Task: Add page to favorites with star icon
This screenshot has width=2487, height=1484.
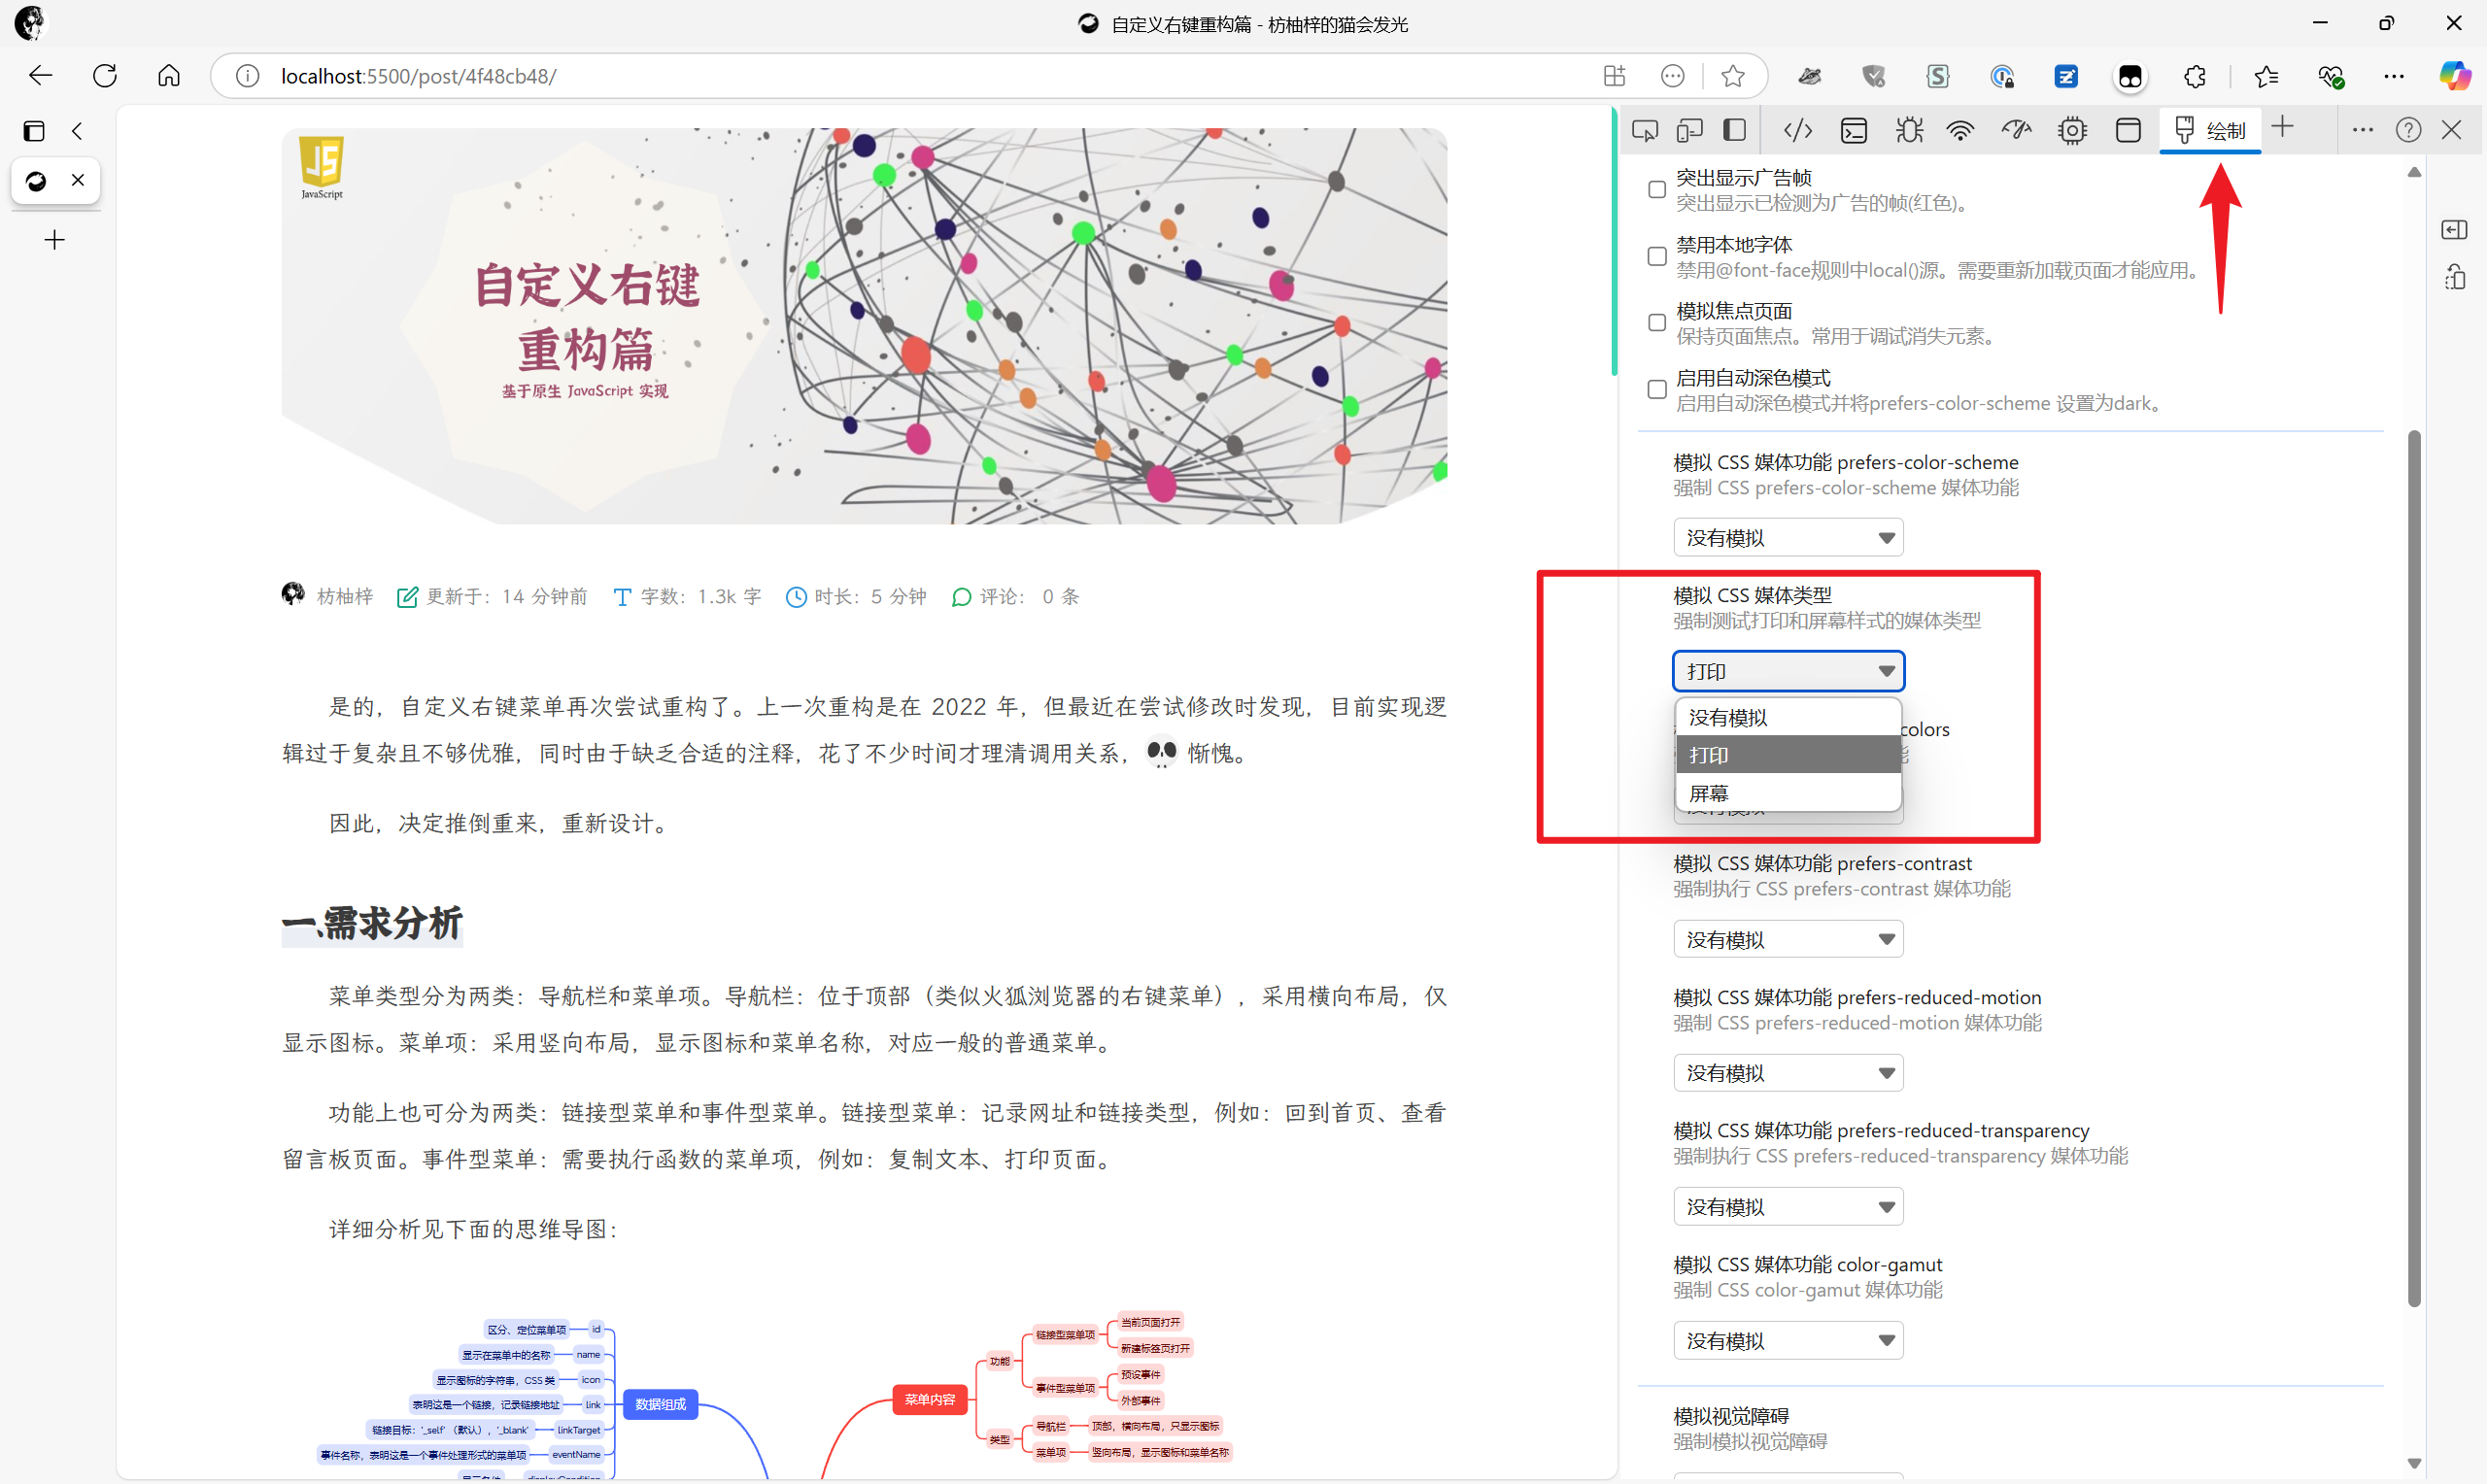Action: click(1733, 76)
